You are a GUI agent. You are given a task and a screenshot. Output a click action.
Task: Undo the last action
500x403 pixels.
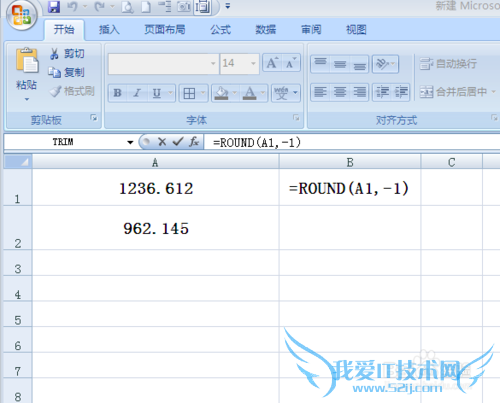pos(72,6)
